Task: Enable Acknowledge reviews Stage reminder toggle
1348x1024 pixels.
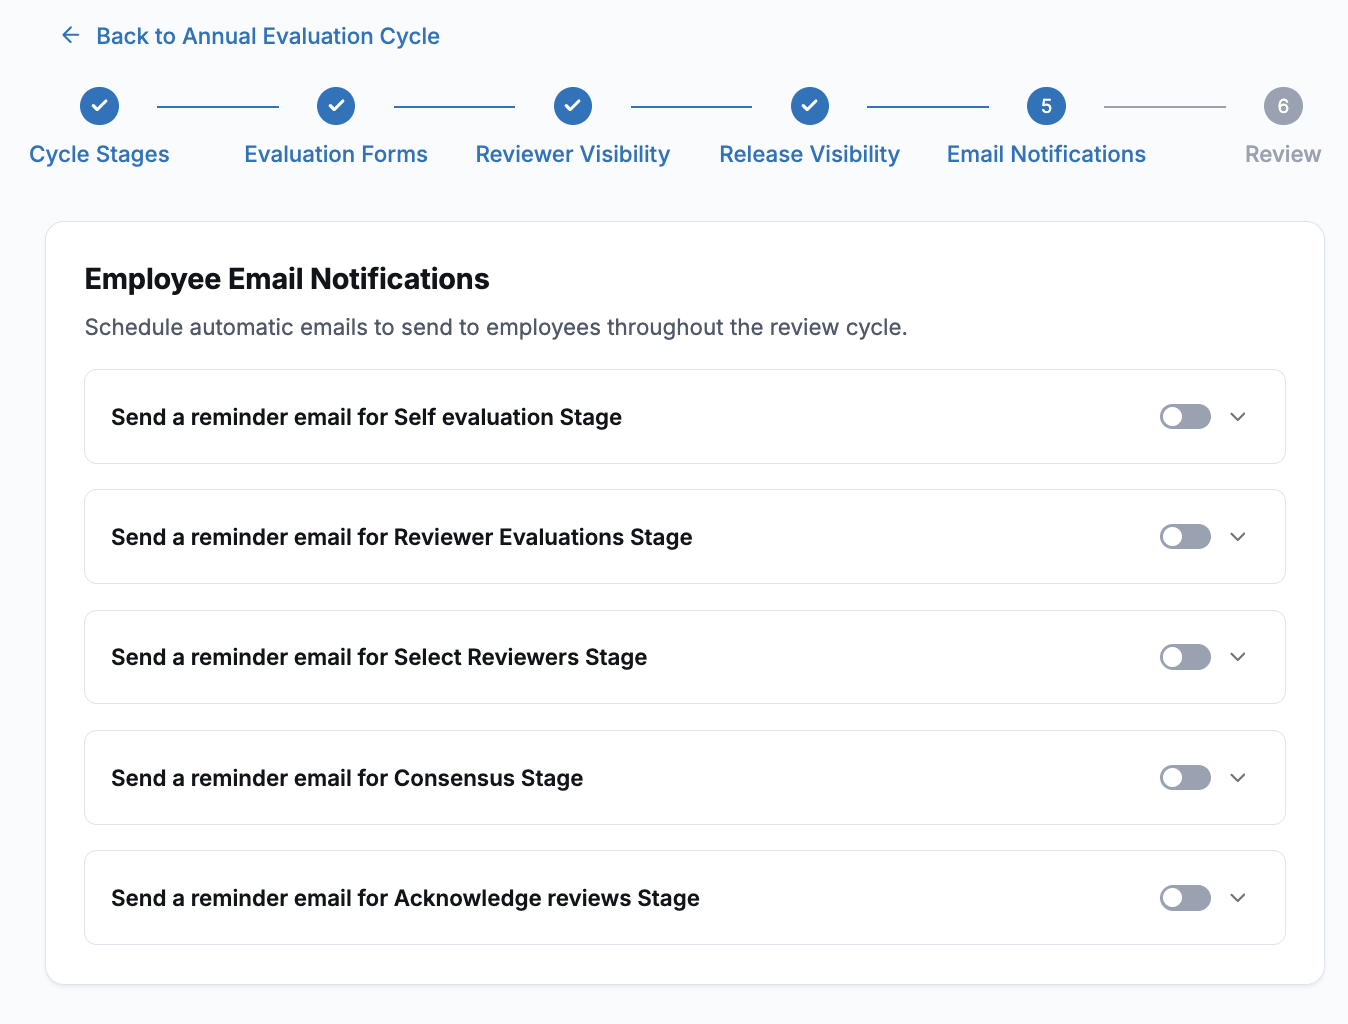Action: click(1185, 898)
